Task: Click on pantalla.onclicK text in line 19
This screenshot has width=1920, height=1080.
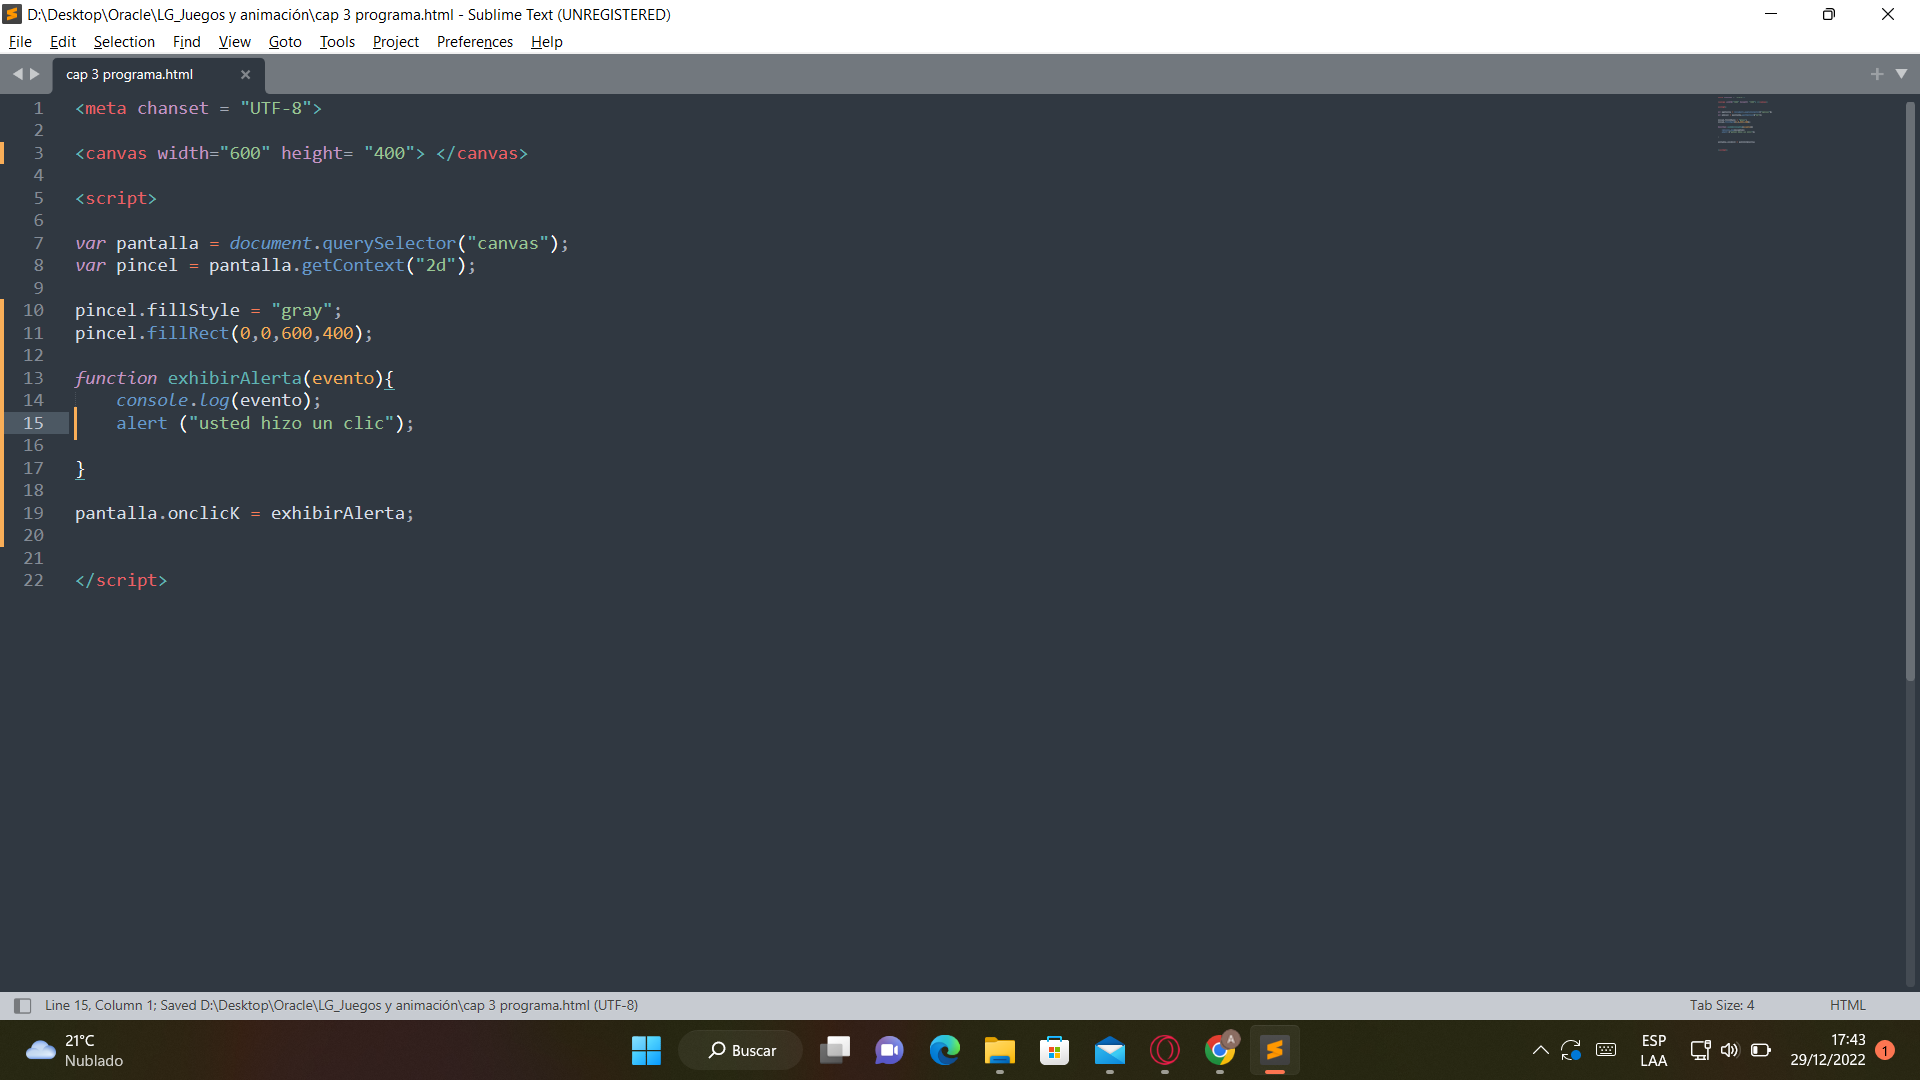Action: [157, 513]
